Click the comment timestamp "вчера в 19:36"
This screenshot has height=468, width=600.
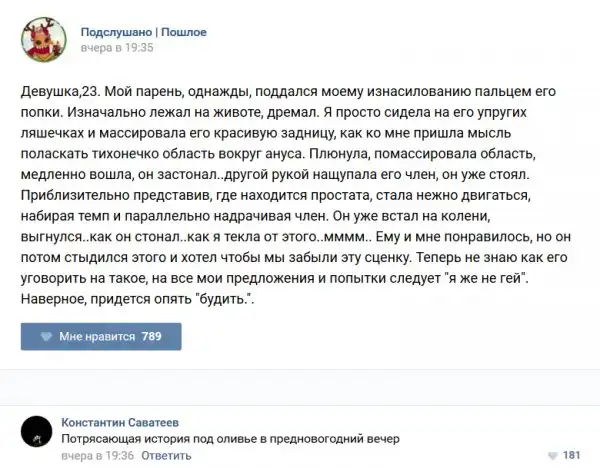(x=97, y=454)
